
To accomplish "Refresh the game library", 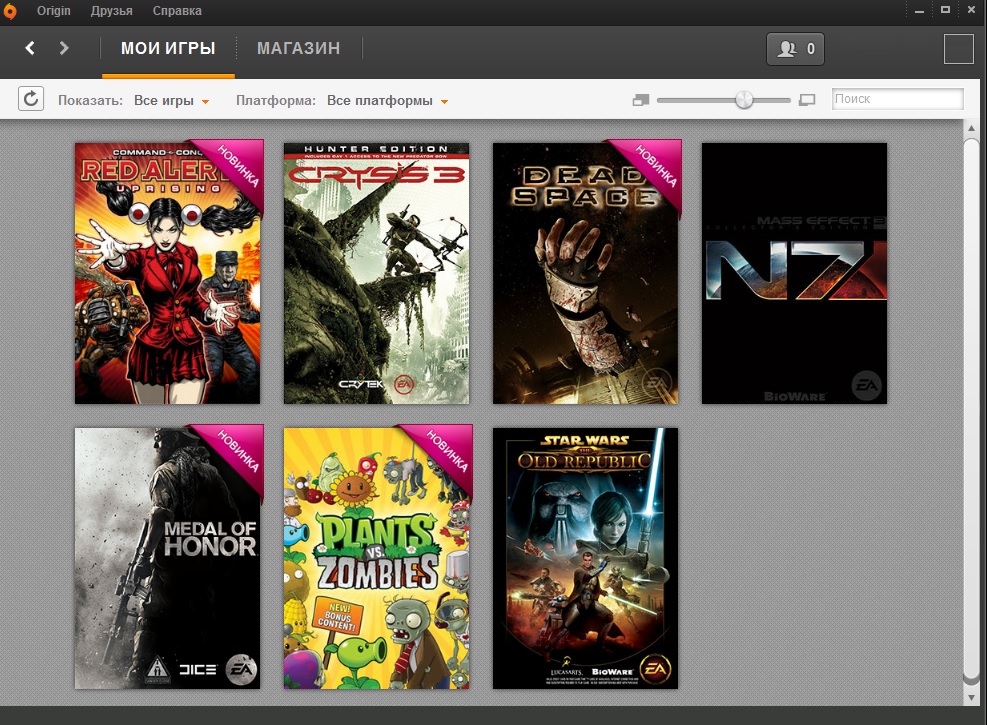I will click(31, 99).
